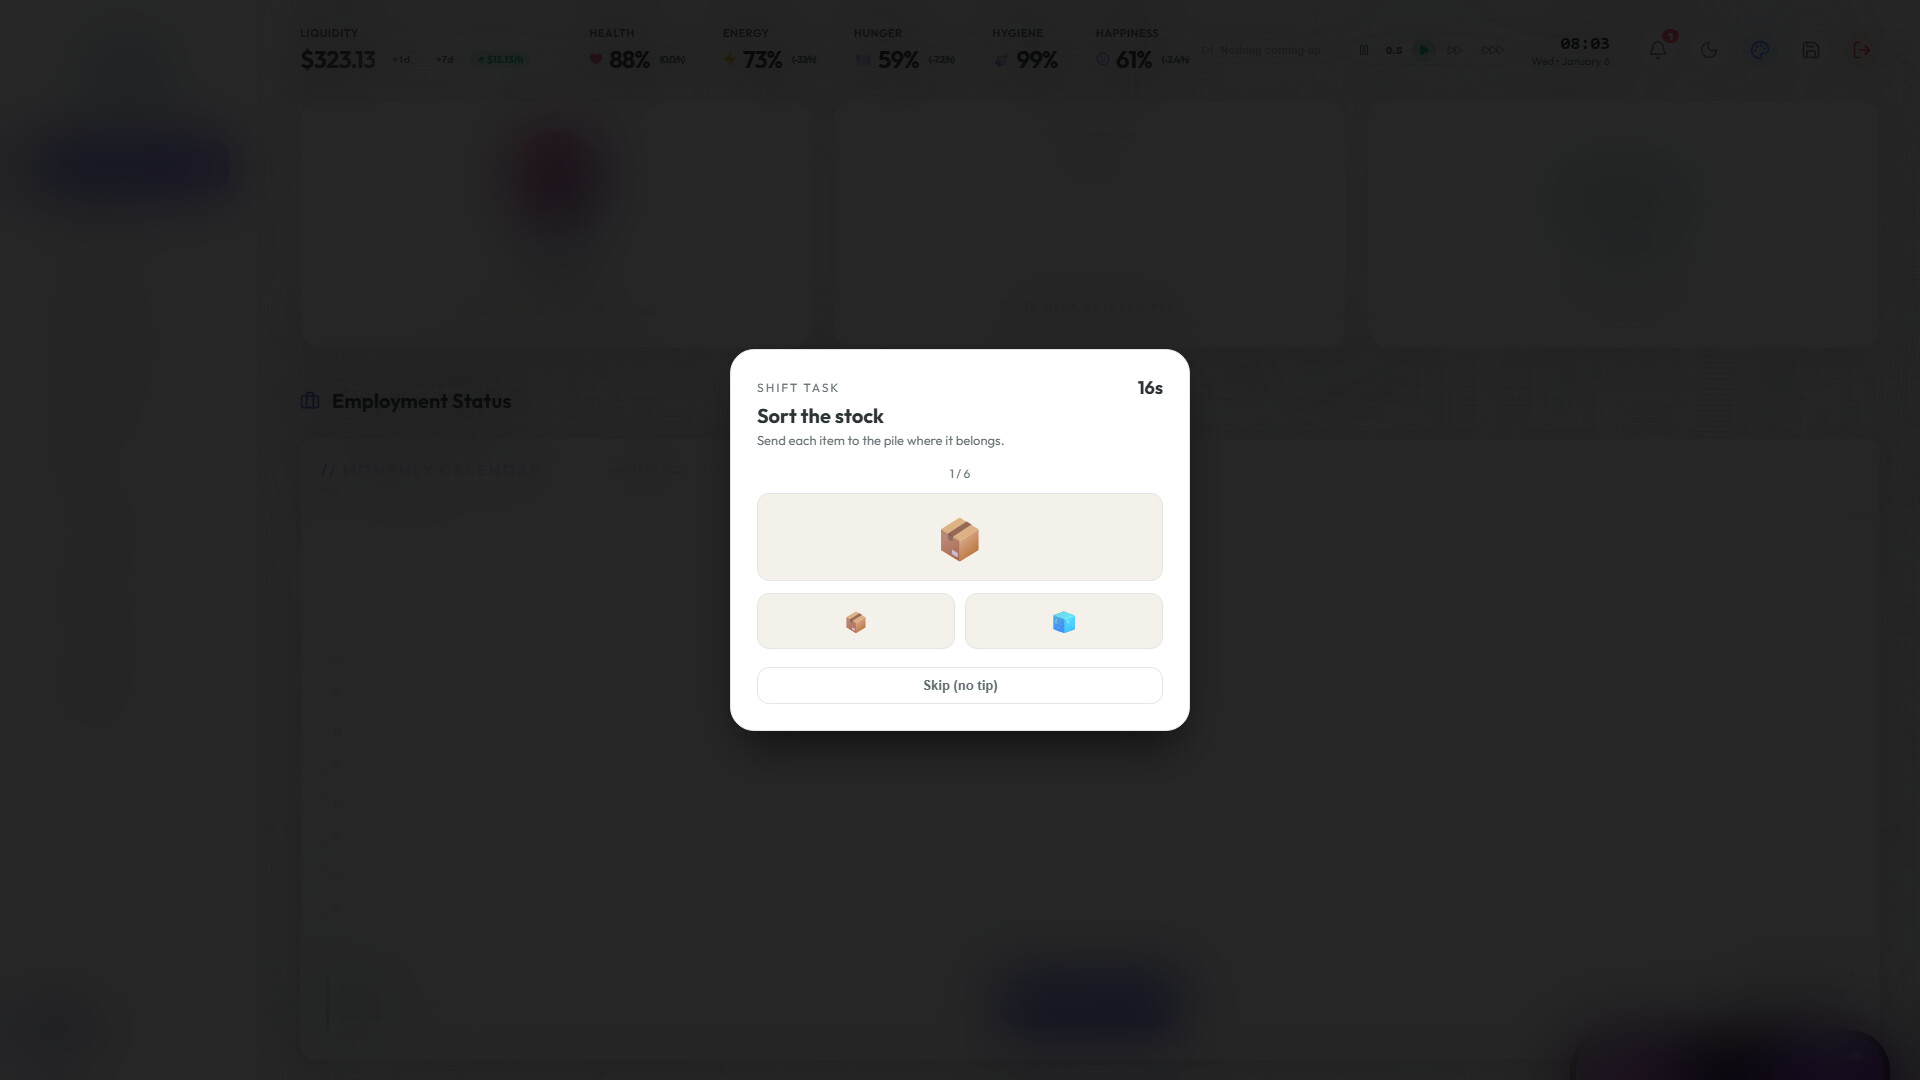The image size is (1920, 1080).
Task: Click the Happiness 61% value
Action: coord(1134,60)
